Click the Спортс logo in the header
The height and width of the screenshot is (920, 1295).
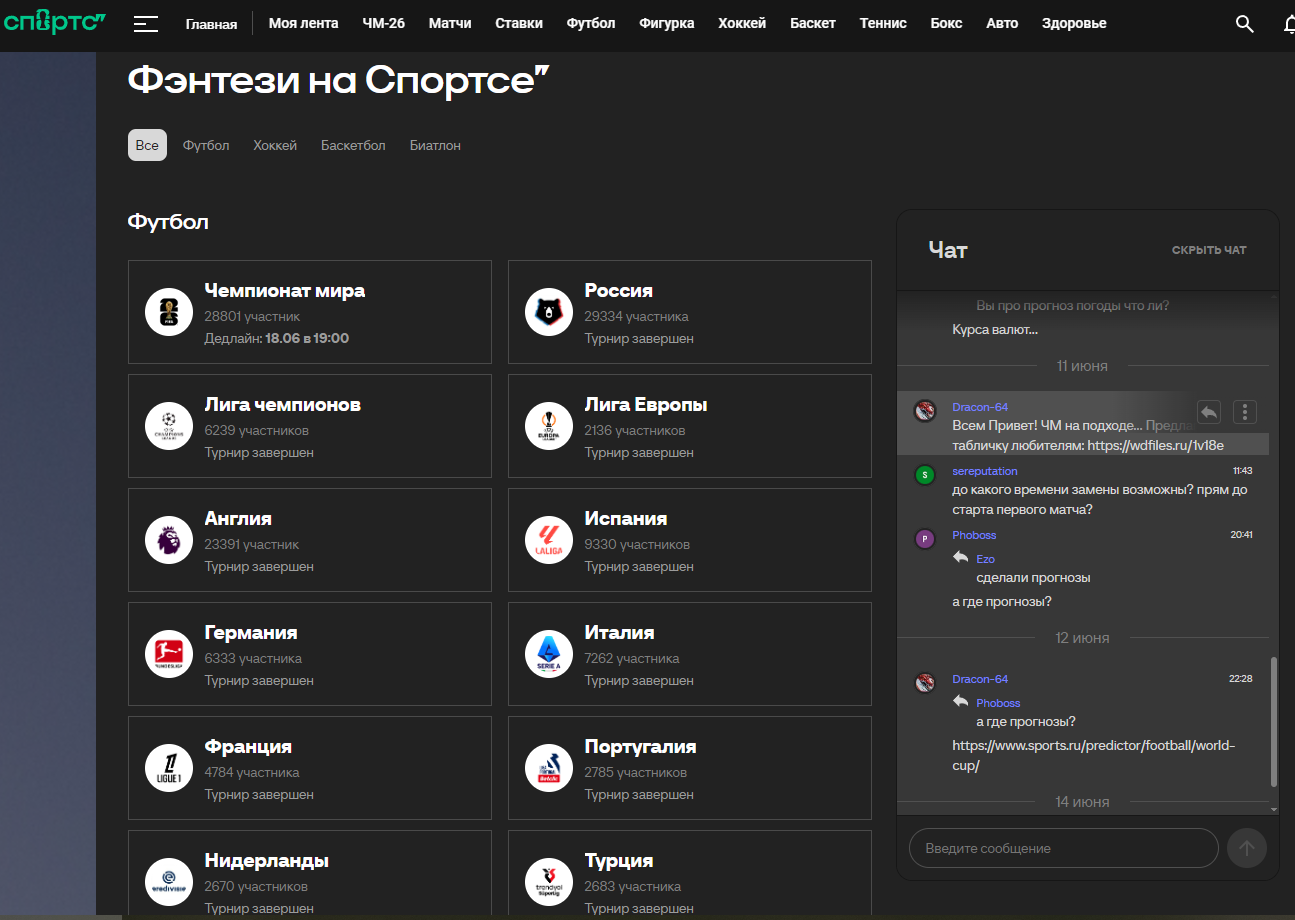(55, 22)
